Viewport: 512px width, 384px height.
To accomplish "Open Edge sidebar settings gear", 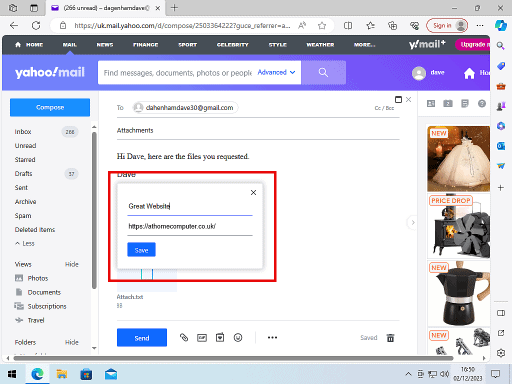I will click(501, 353).
